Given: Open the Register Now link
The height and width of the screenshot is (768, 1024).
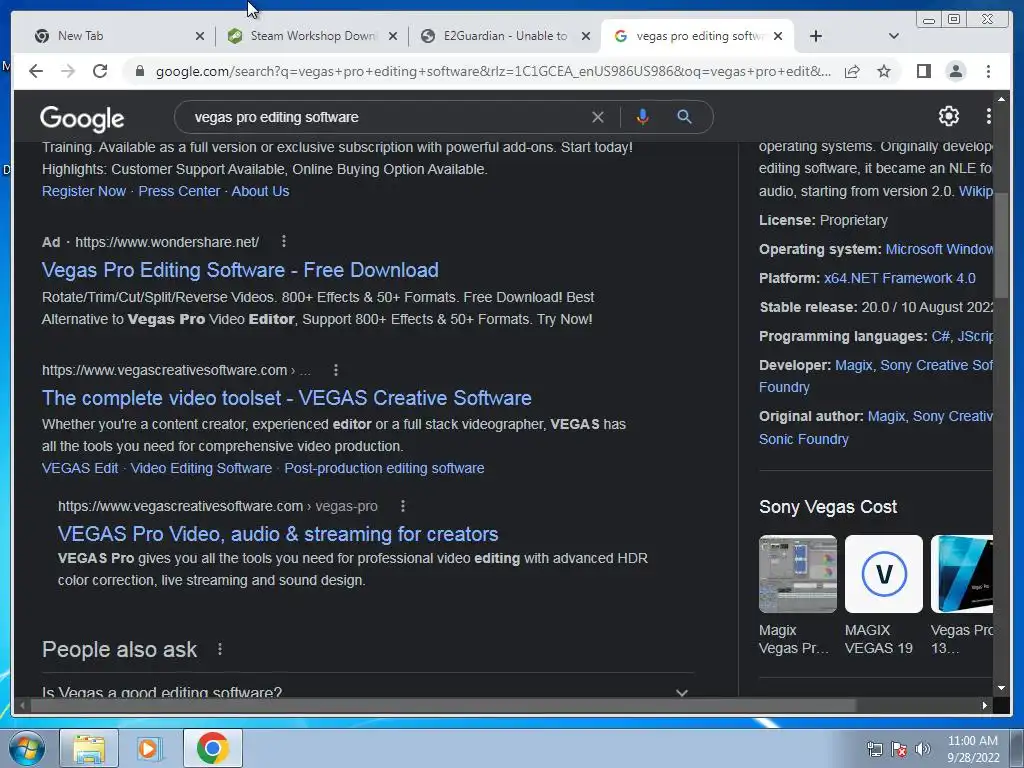Looking at the screenshot, I should 84,191.
